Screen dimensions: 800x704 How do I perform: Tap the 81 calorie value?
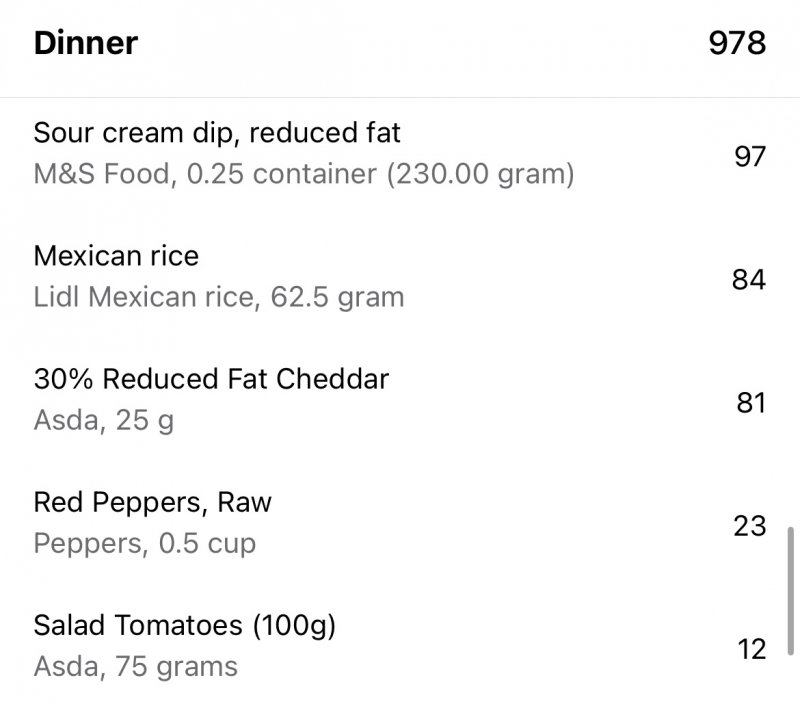(751, 404)
